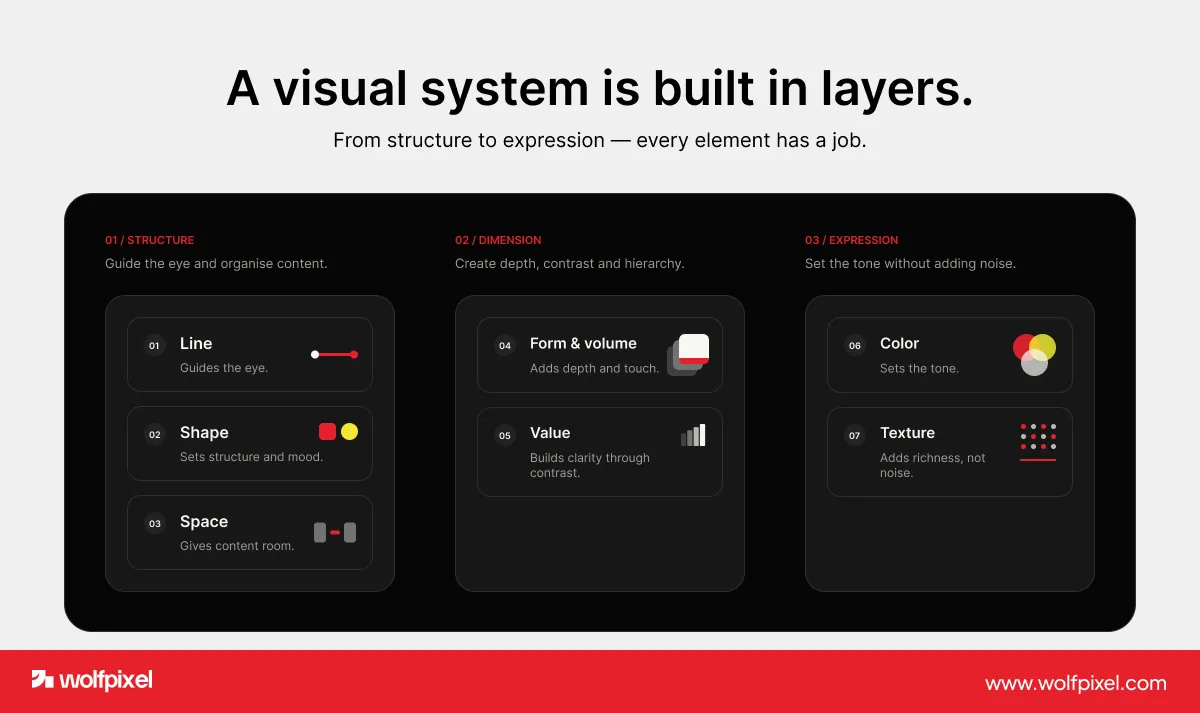Viewport: 1200px width, 713px height.
Task: Select the 03 / EXPRESSION heading
Action: point(852,240)
